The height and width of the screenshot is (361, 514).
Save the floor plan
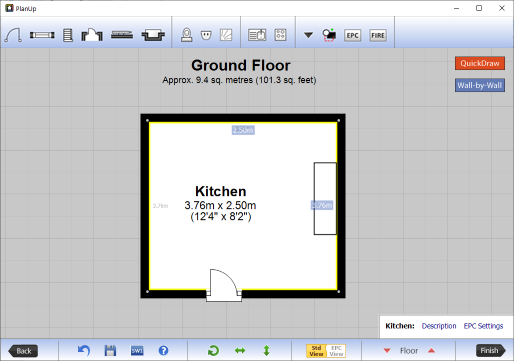point(110,351)
